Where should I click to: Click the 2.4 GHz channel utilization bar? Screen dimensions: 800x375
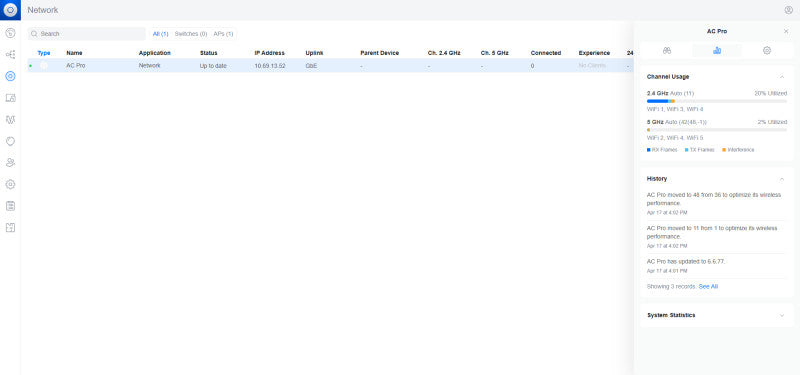[717, 101]
